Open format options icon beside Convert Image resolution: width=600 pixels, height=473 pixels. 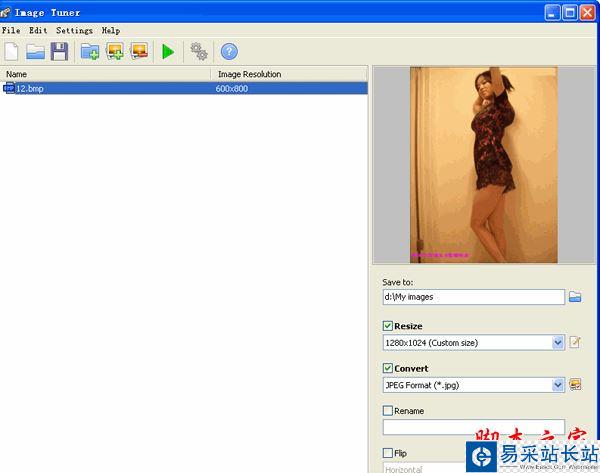tap(575, 384)
